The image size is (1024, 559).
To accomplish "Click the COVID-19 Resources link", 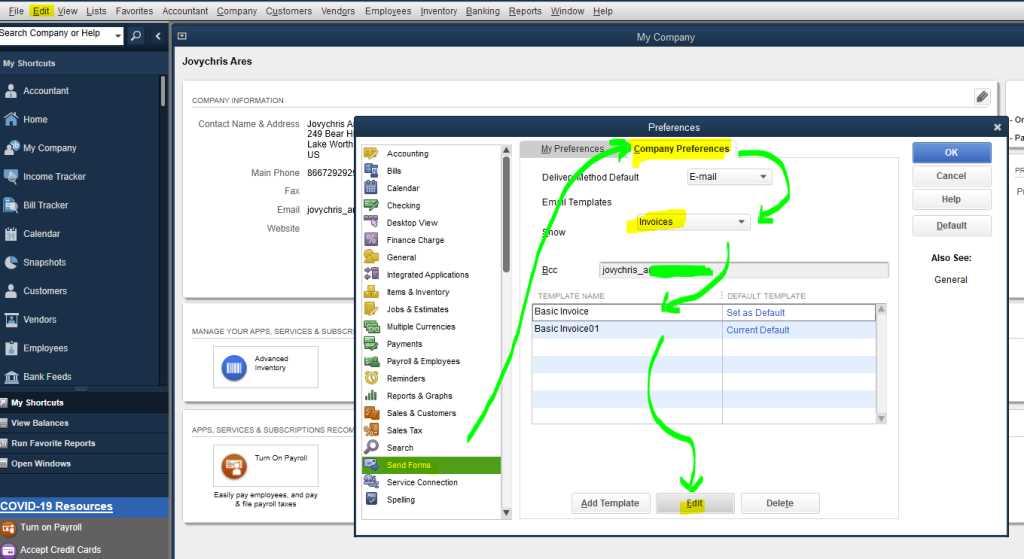I will pos(56,506).
